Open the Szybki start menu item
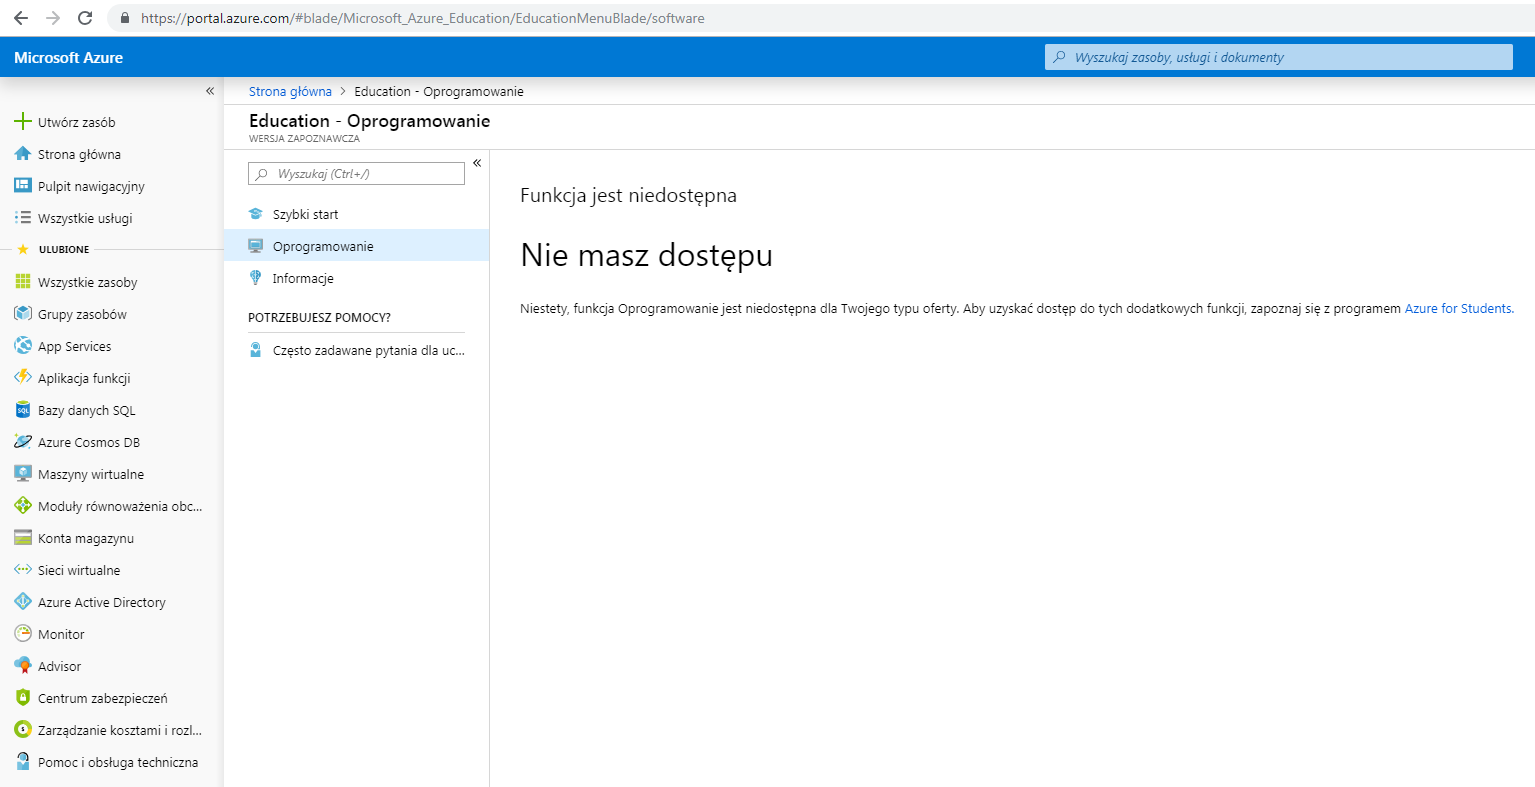The width and height of the screenshot is (1535, 787). coord(356,214)
